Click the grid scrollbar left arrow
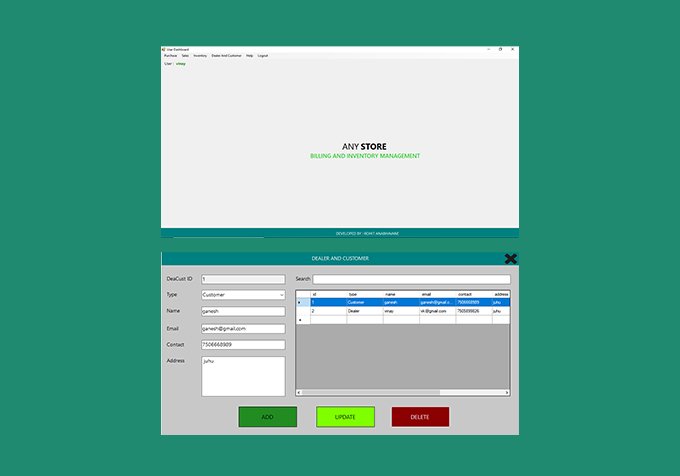The height and width of the screenshot is (476, 680). click(x=299, y=392)
